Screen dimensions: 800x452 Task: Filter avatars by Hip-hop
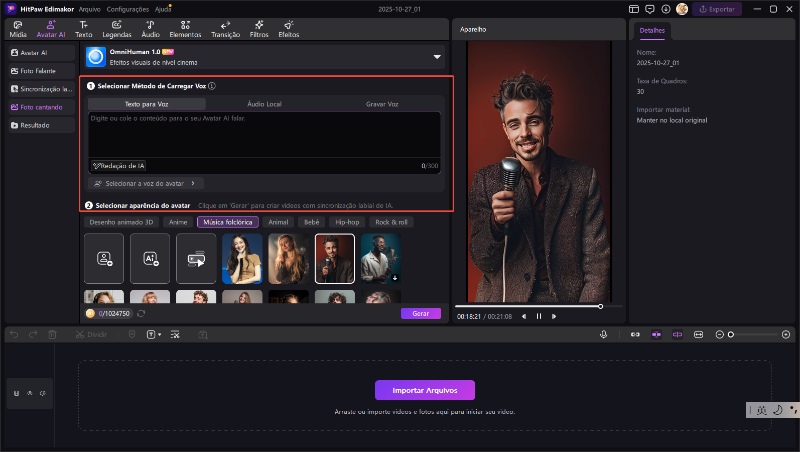click(347, 222)
